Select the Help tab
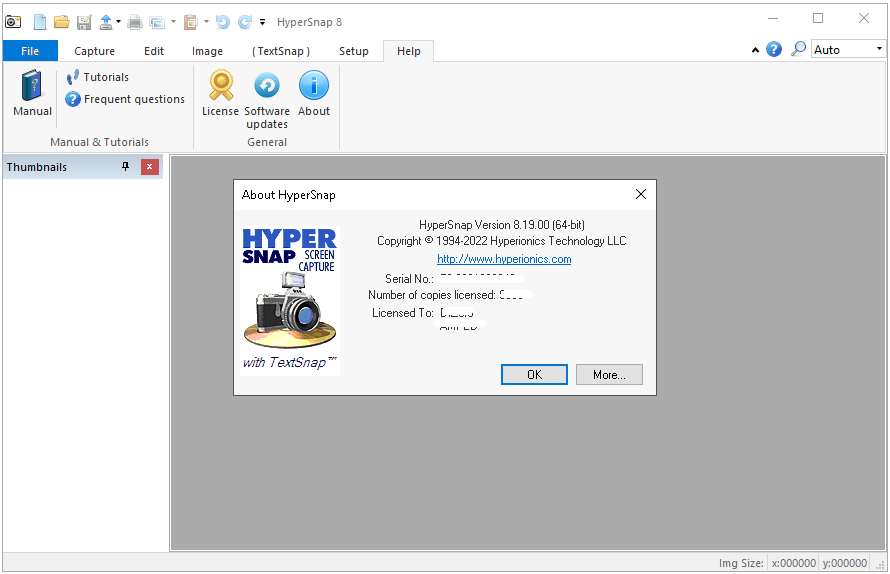The width and height of the screenshot is (890, 574). [409, 51]
